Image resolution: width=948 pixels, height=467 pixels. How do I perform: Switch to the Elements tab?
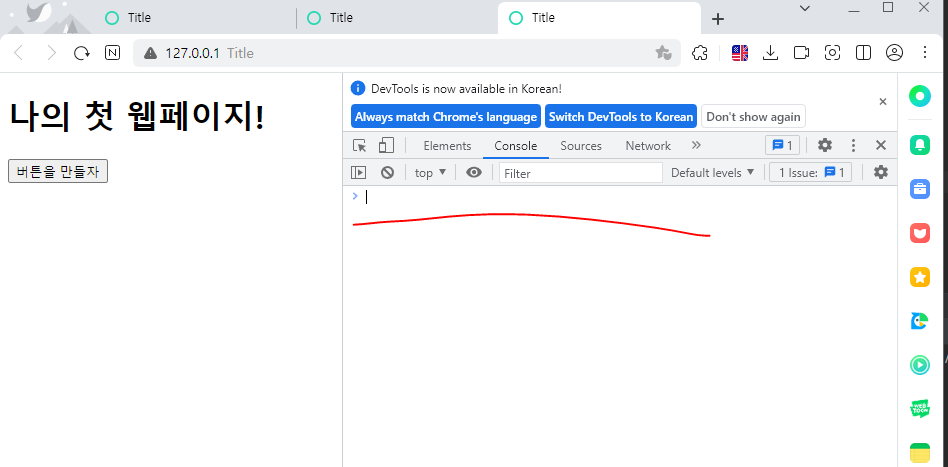pos(447,146)
